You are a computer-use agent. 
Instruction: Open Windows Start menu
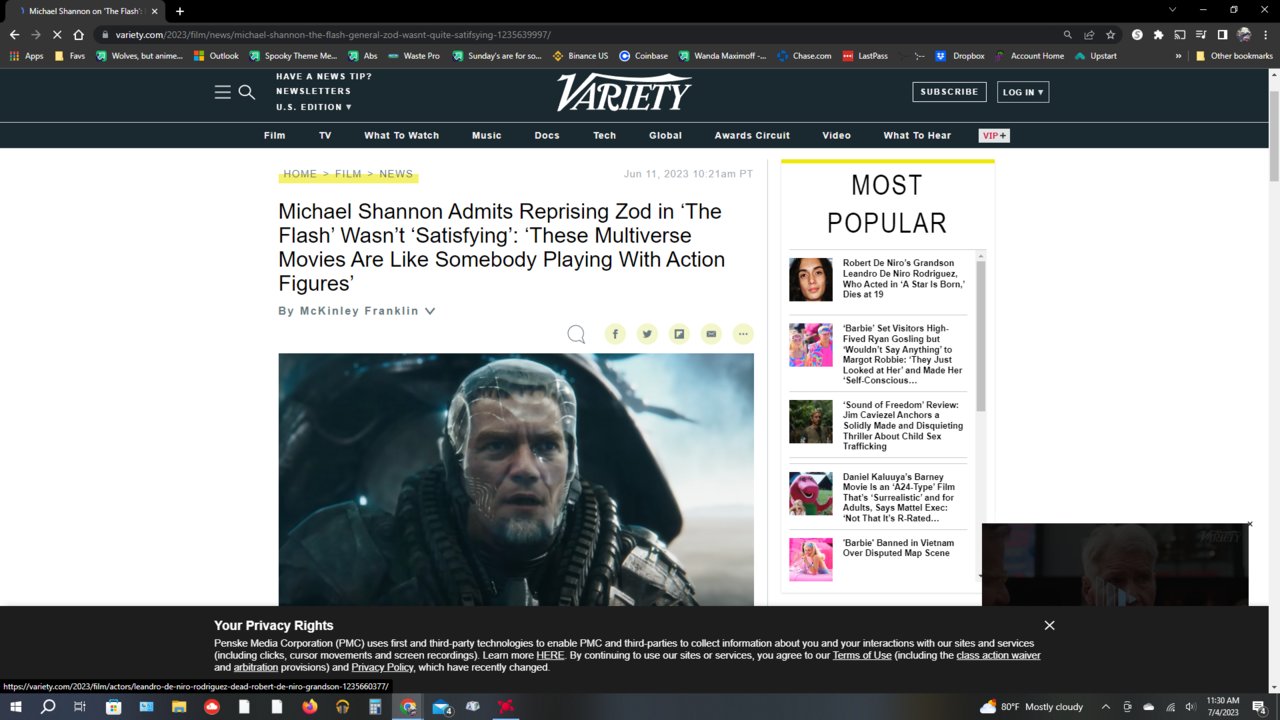15,707
